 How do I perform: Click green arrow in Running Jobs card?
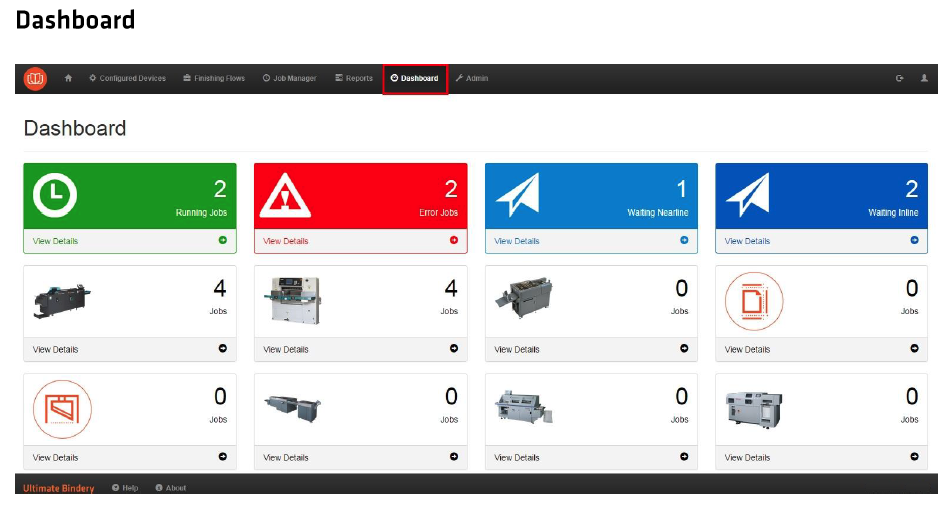223,240
